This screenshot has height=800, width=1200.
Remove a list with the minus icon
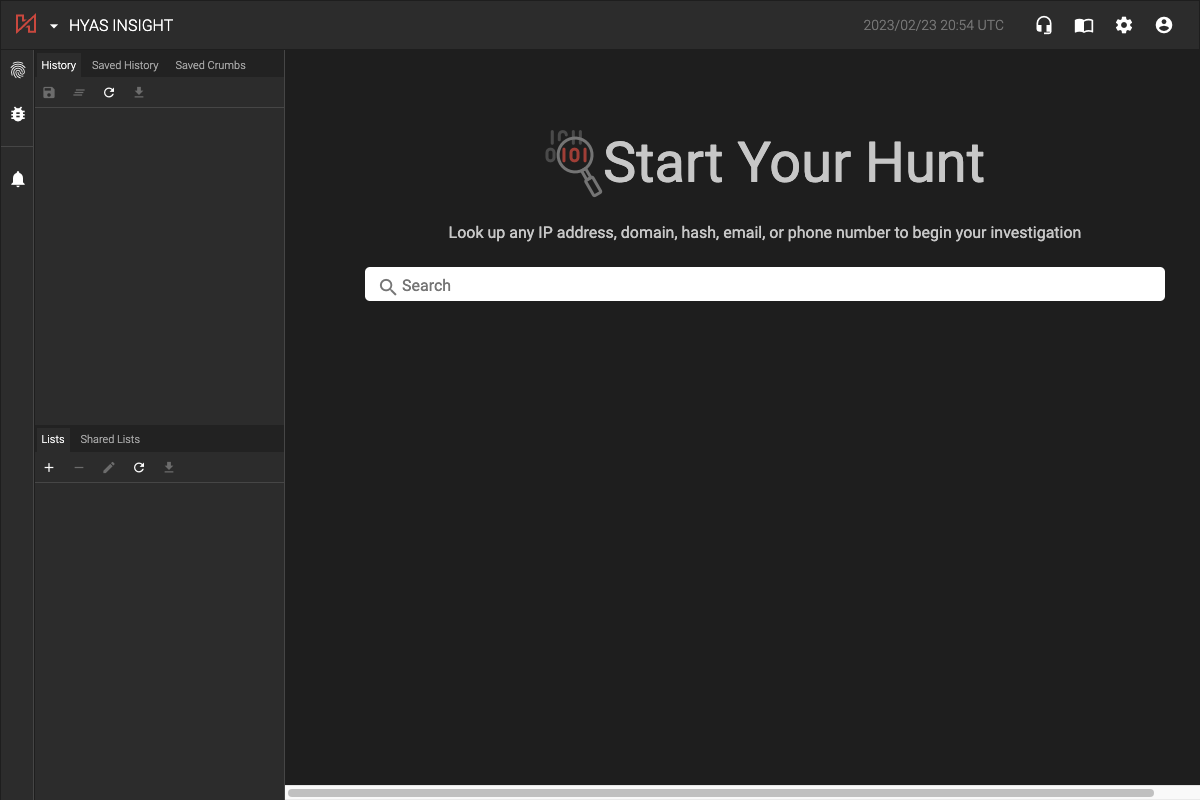79,467
